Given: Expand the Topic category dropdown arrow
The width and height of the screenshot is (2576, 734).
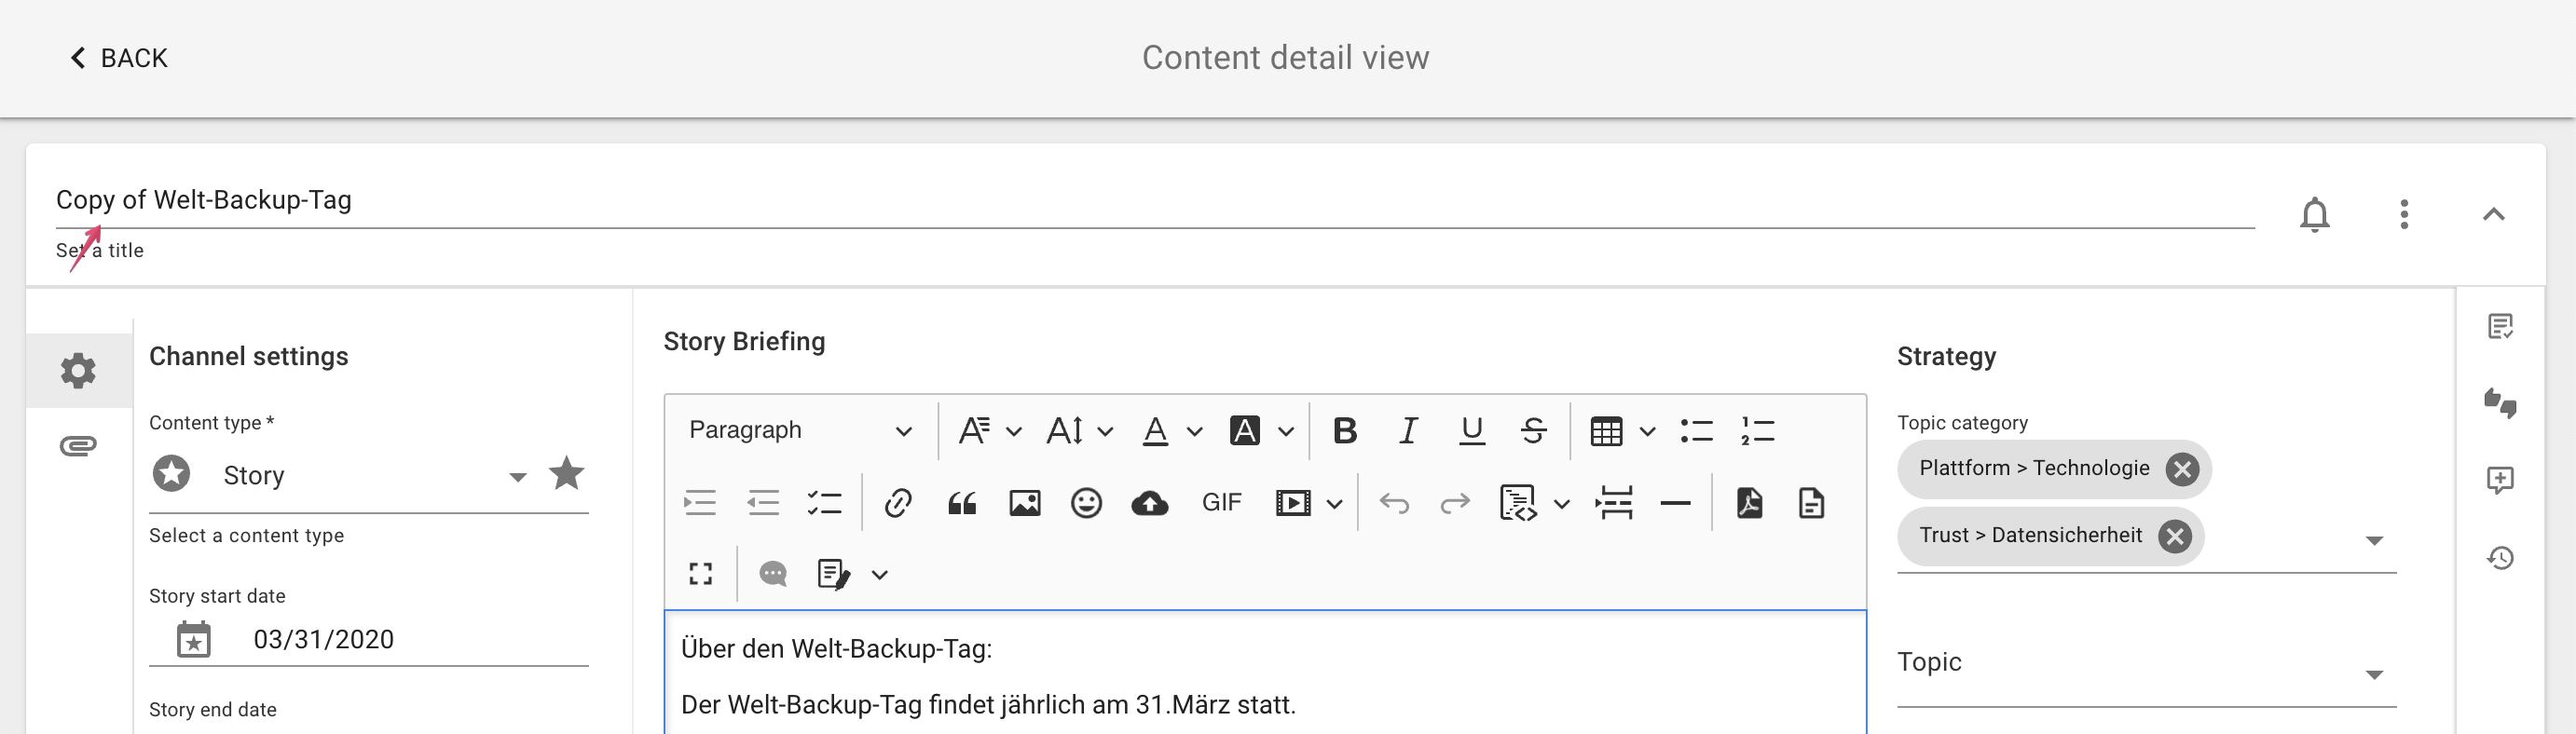Looking at the screenshot, I should tap(2374, 541).
